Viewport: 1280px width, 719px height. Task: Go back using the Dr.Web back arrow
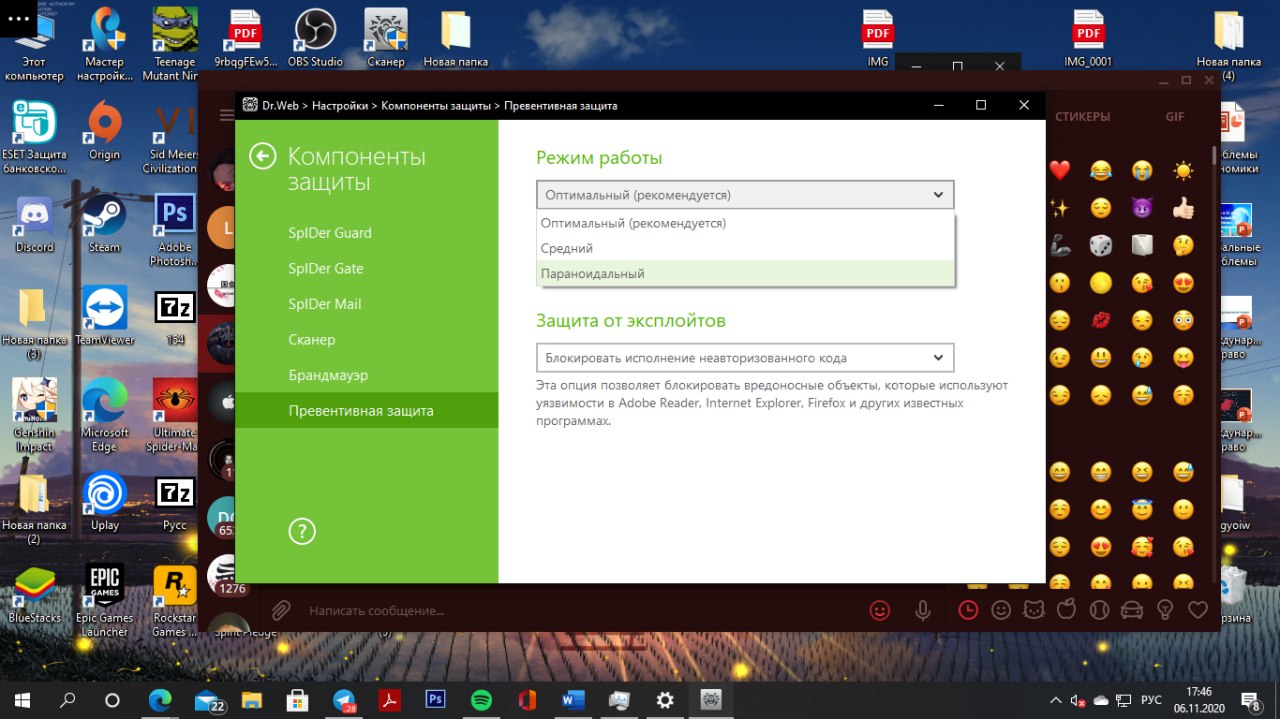(x=263, y=156)
